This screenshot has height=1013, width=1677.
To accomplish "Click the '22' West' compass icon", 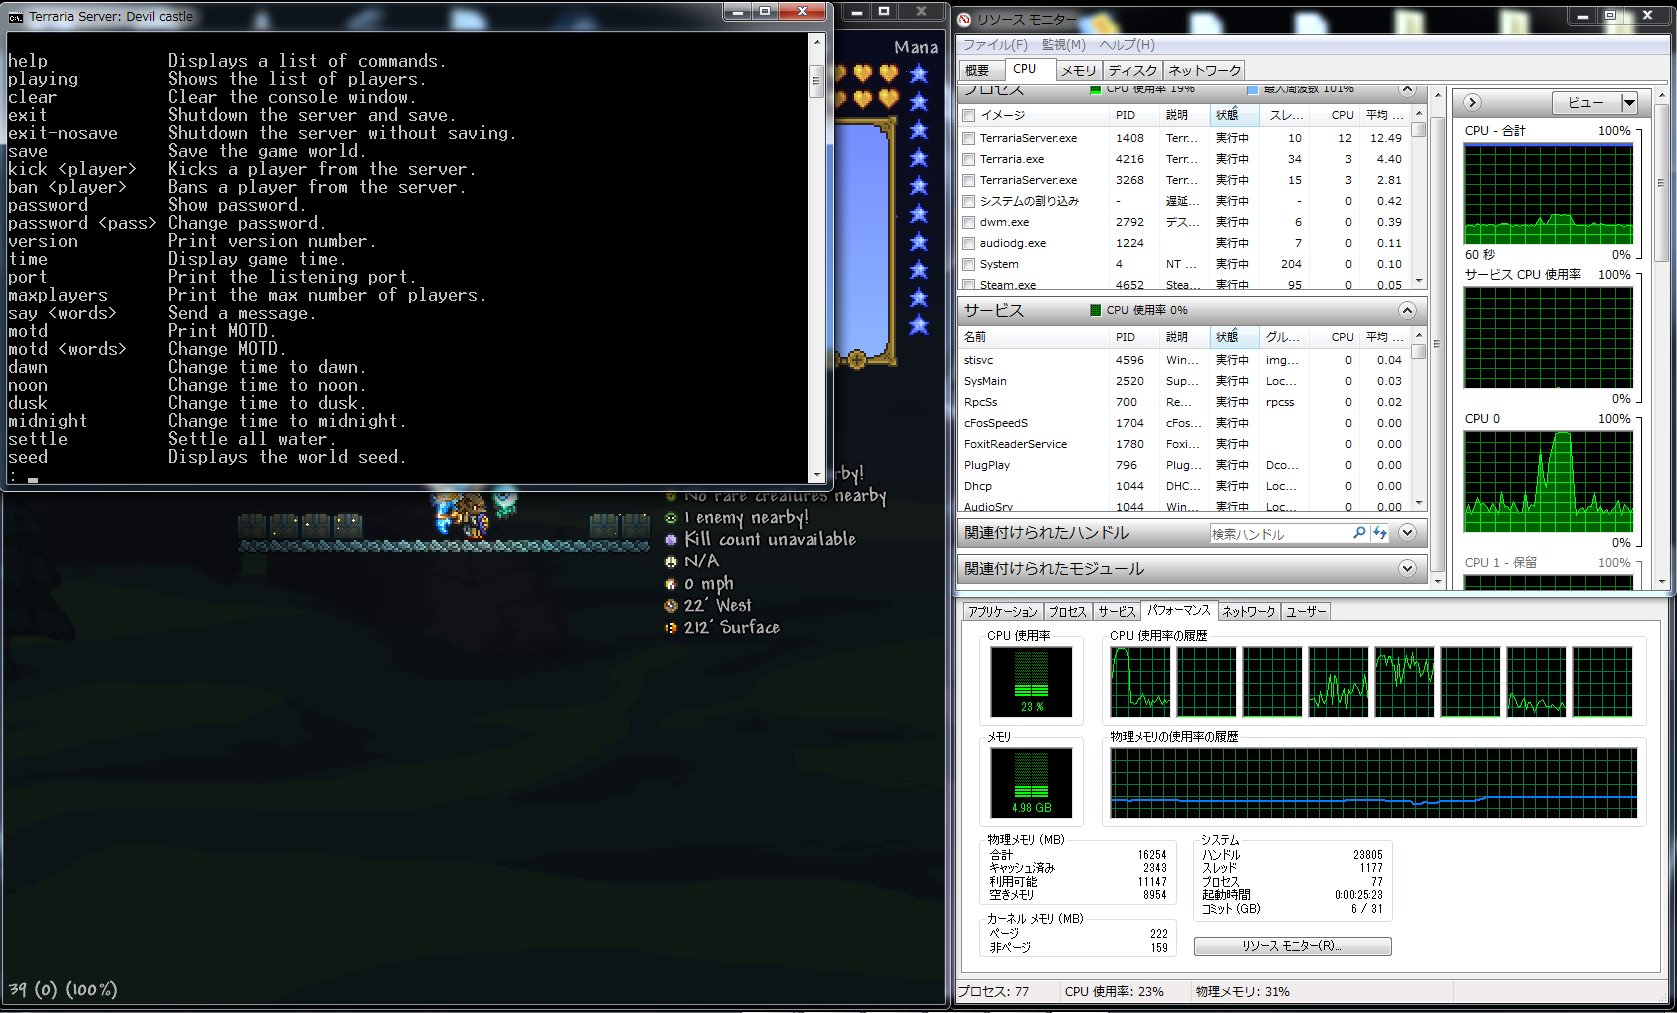I will click(671, 606).
